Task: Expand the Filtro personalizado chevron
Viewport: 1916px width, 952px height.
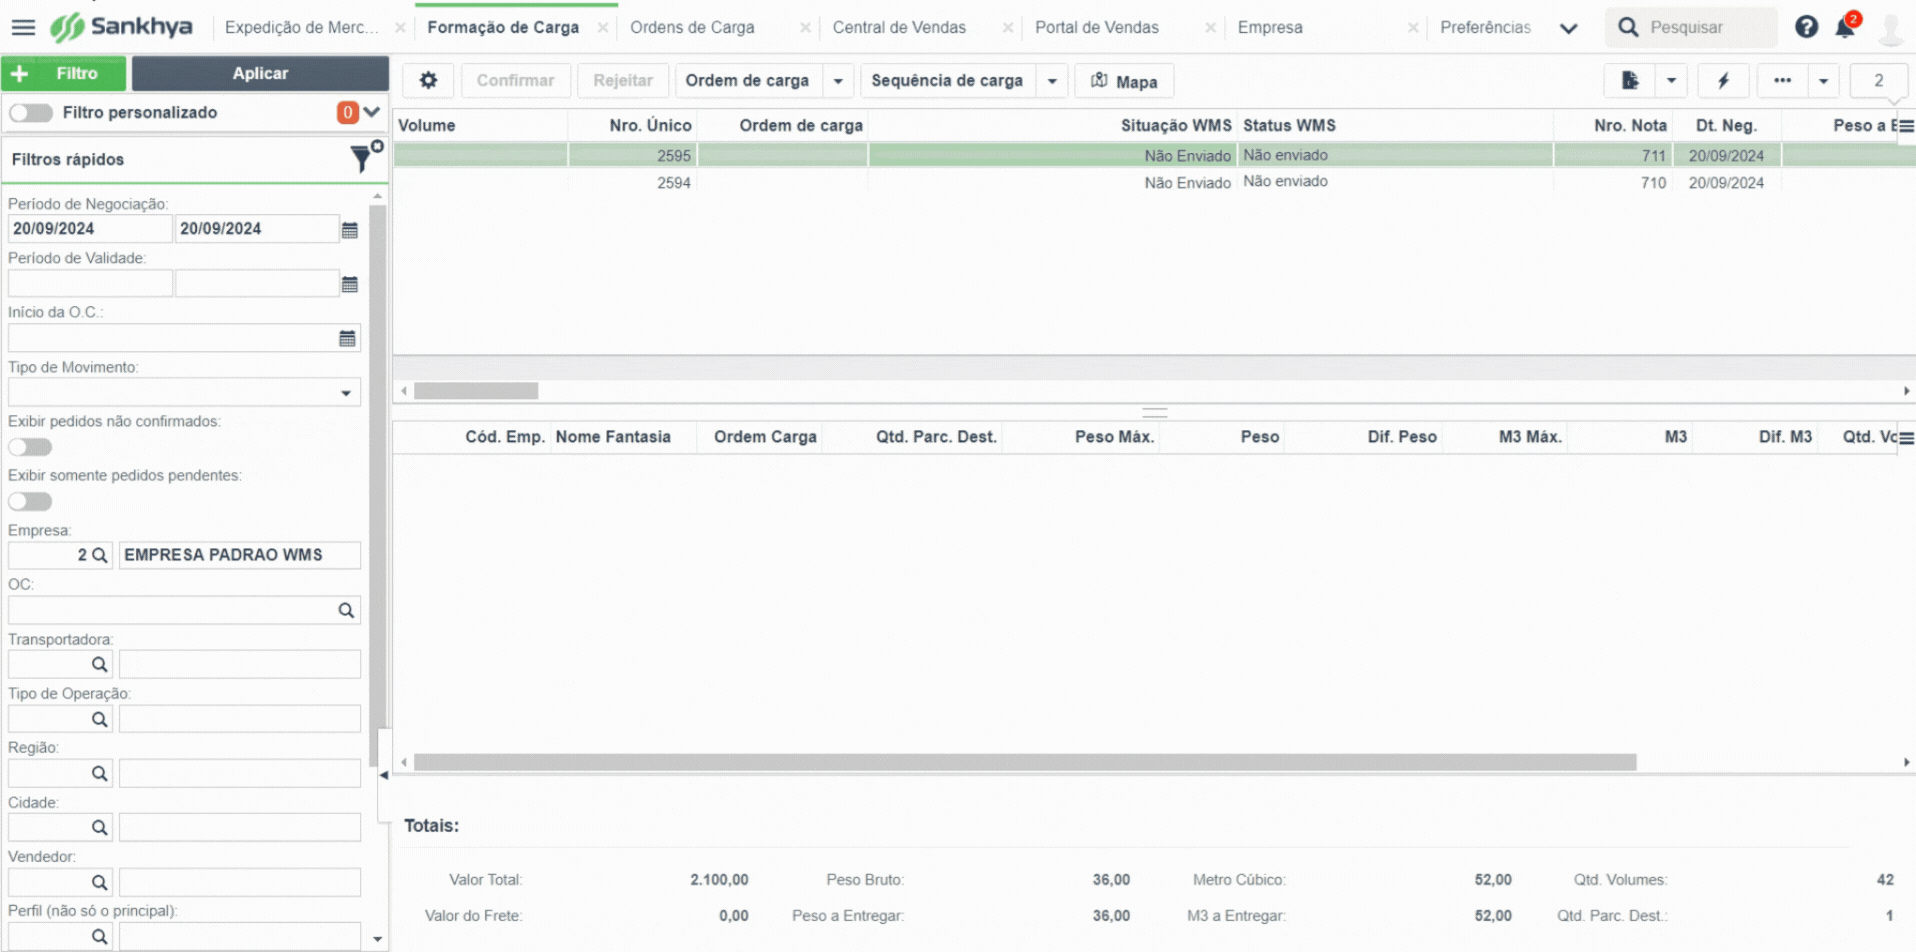Action: point(372,112)
